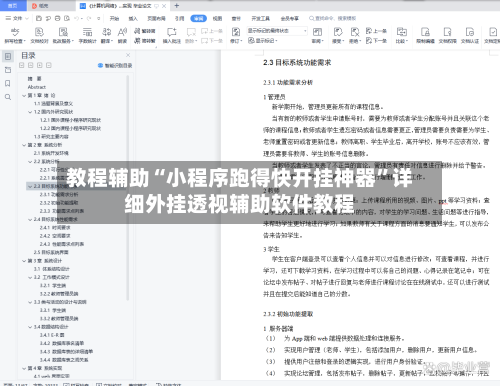Viewport: 500px width, 386px height.
Task: Open the 批改服务 tool
Action: click(x=63, y=35)
